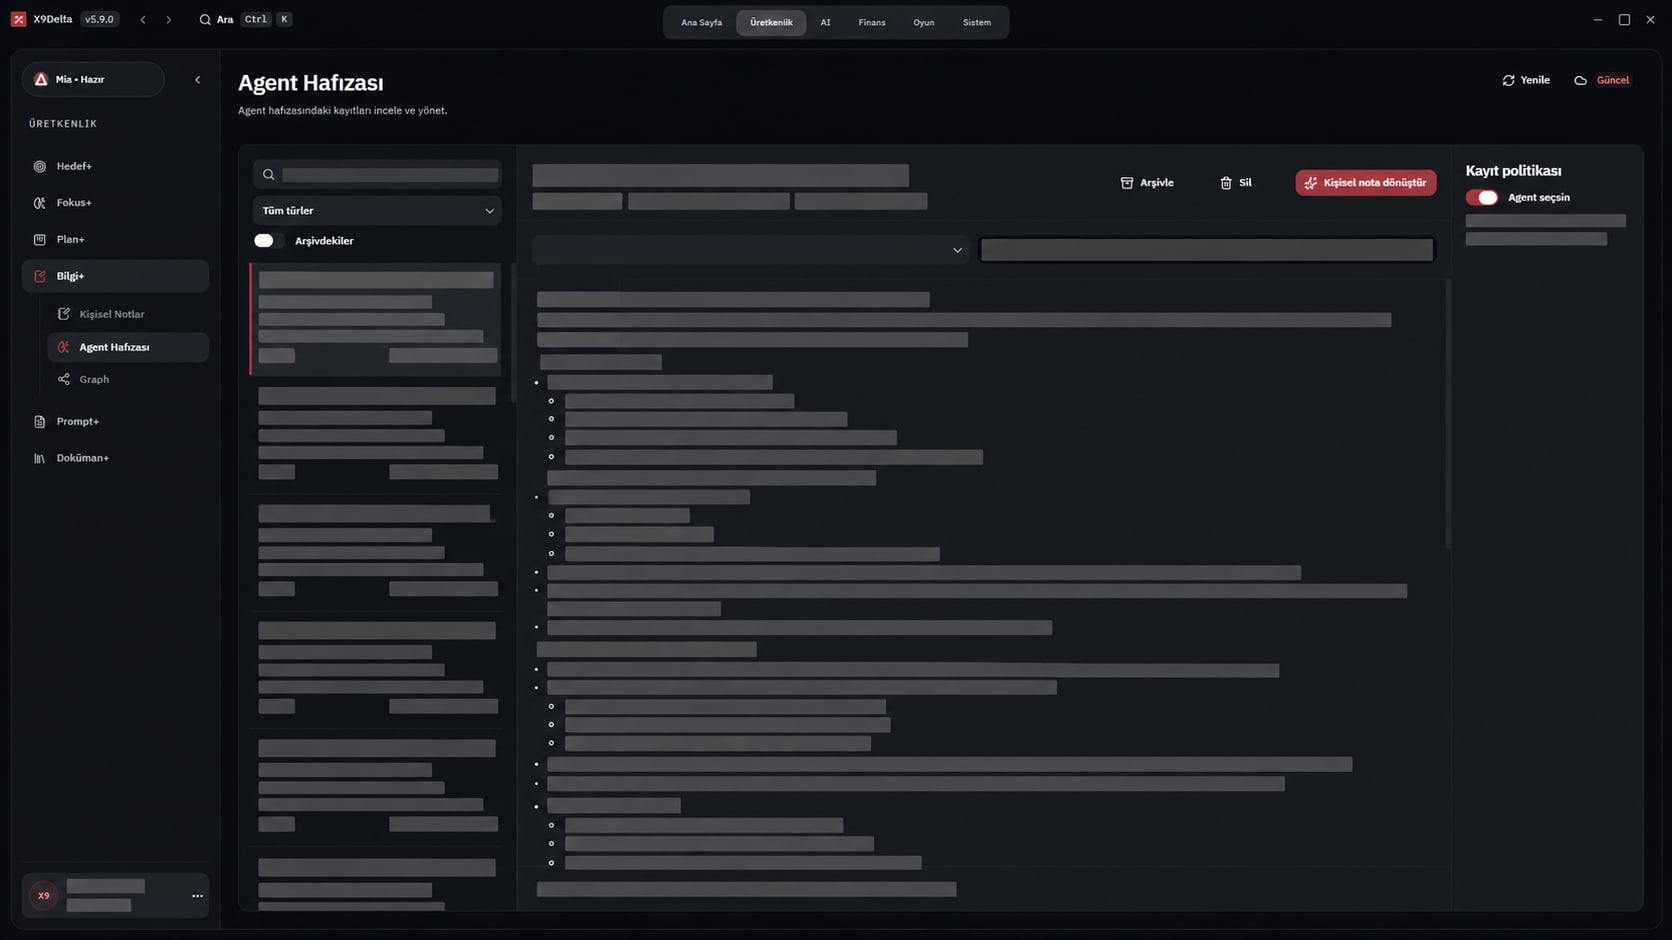Click the X9 user avatar
Image resolution: width=1672 pixels, height=940 pixels.
tap(43, 896)
